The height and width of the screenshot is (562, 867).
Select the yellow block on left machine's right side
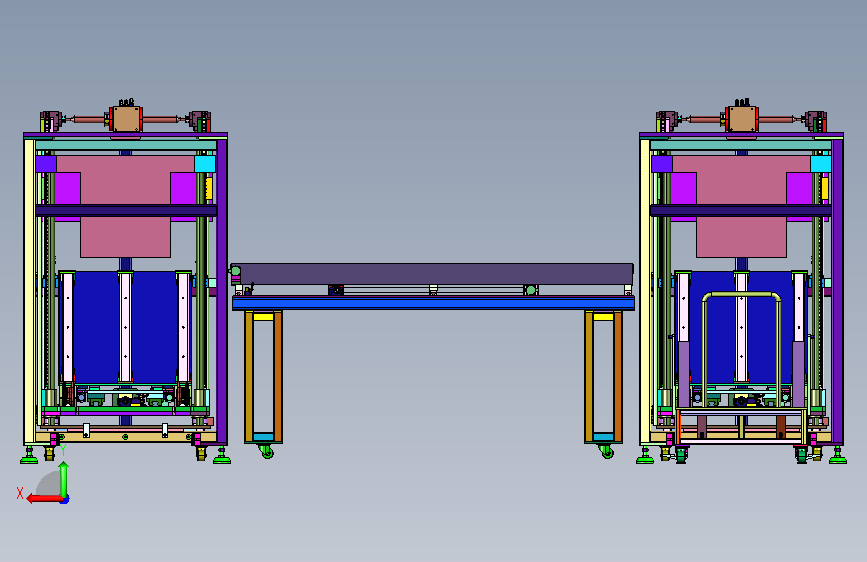pyautogui.click(x=209, y=188)
